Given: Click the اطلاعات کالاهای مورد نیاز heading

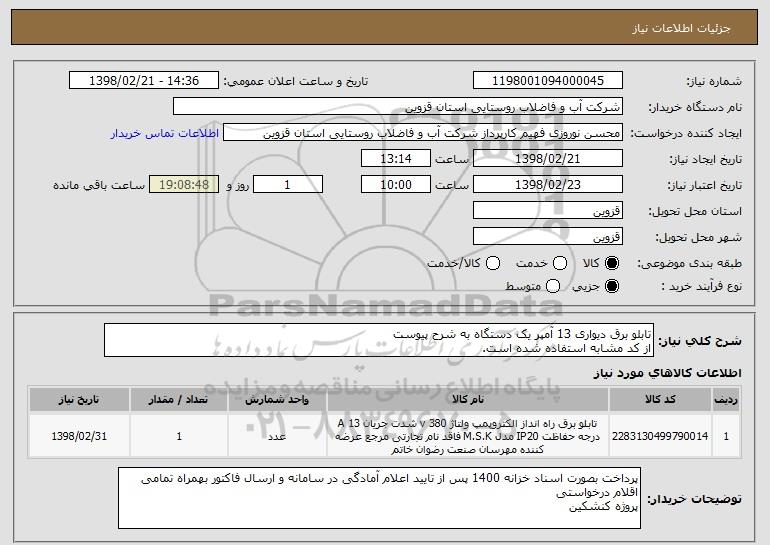Looking at the screenshot, I should tap(667, 373).
